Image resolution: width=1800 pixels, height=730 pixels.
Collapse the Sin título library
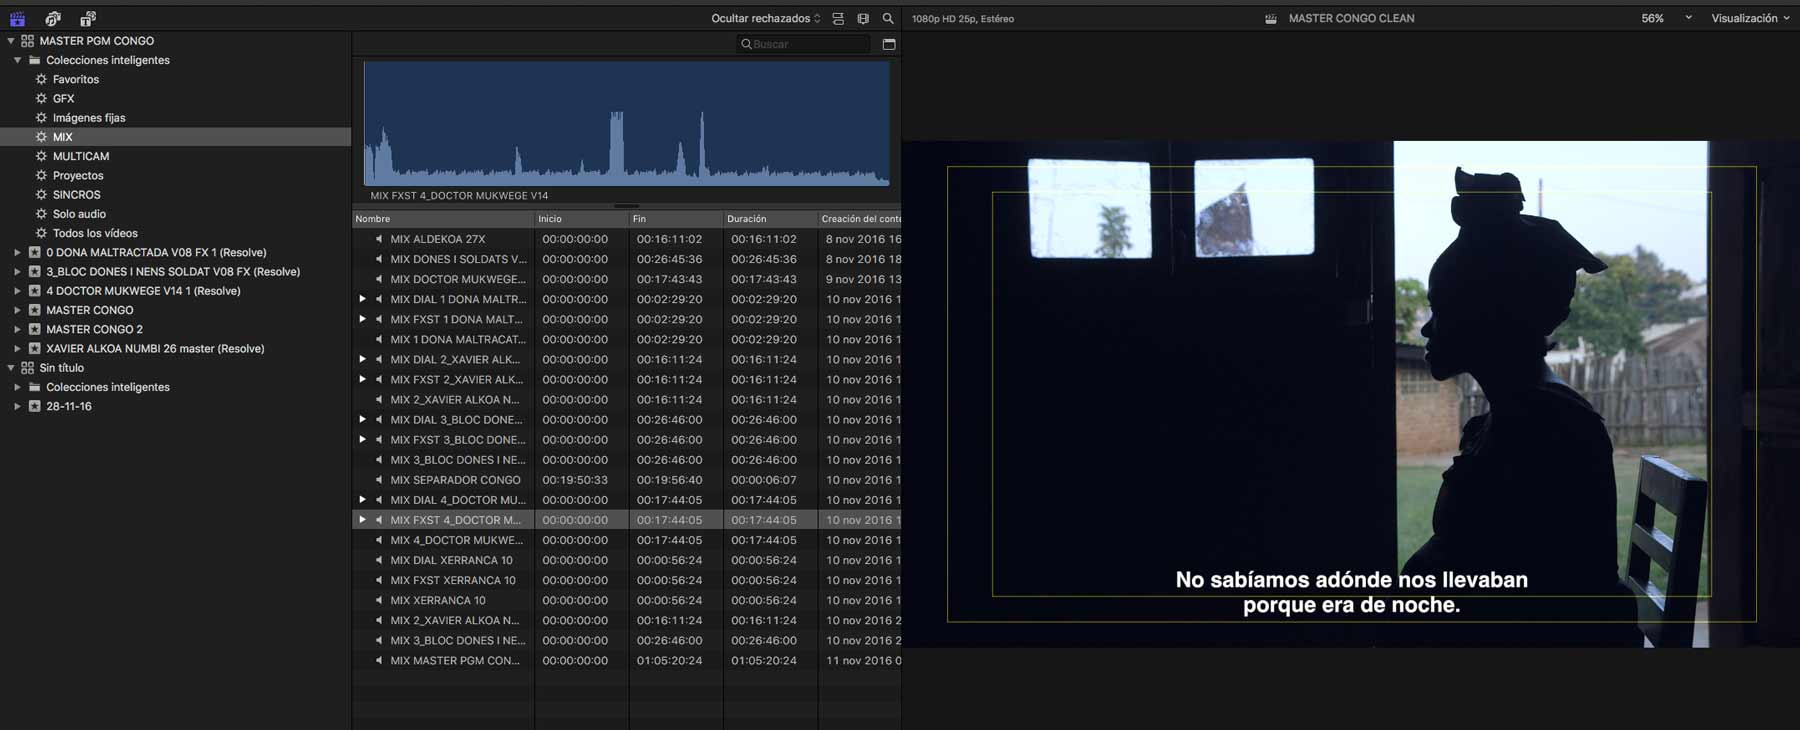tap(11, 368)
